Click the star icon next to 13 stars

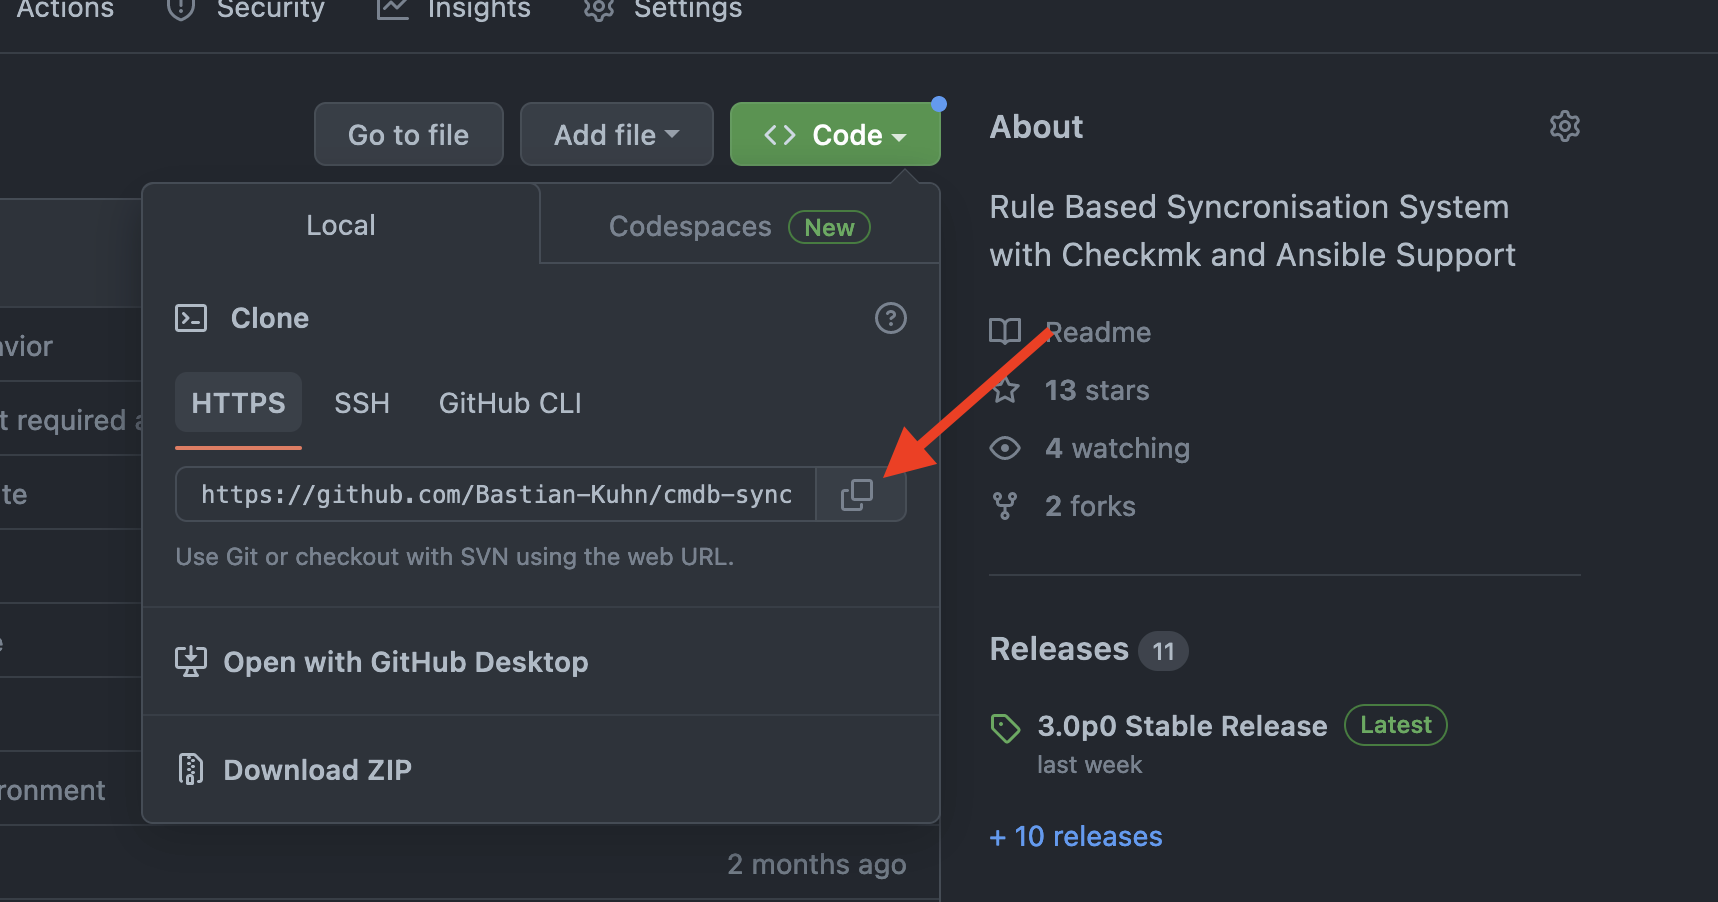[x=1005, y=390]
